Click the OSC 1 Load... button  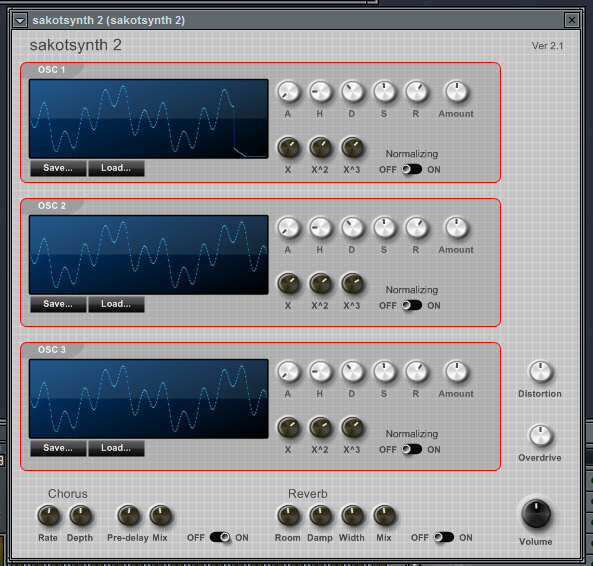(116, 168)
